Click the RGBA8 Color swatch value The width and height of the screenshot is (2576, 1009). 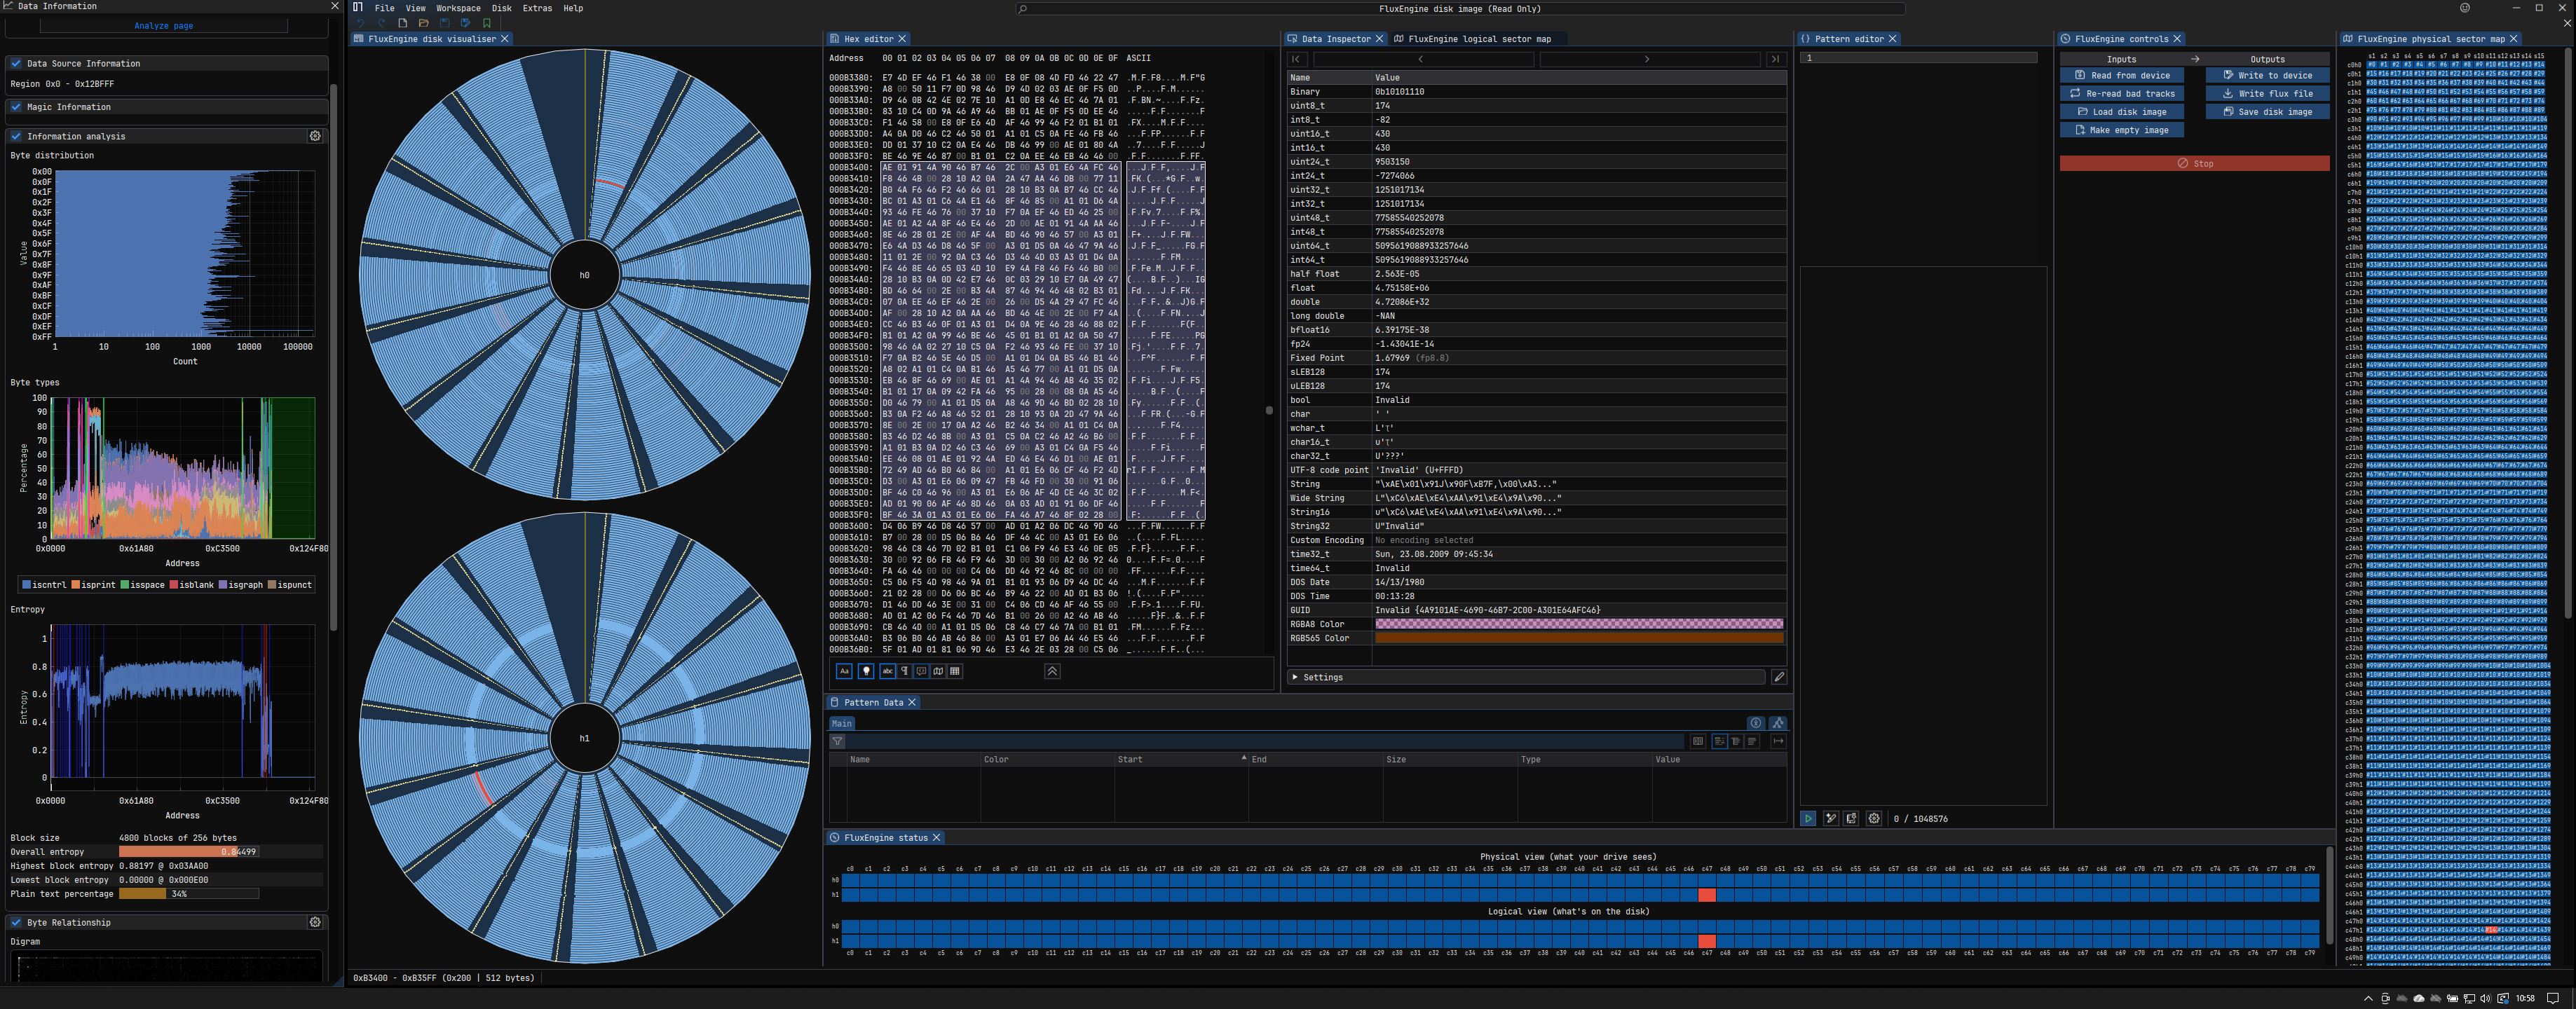pos(1578,624)
